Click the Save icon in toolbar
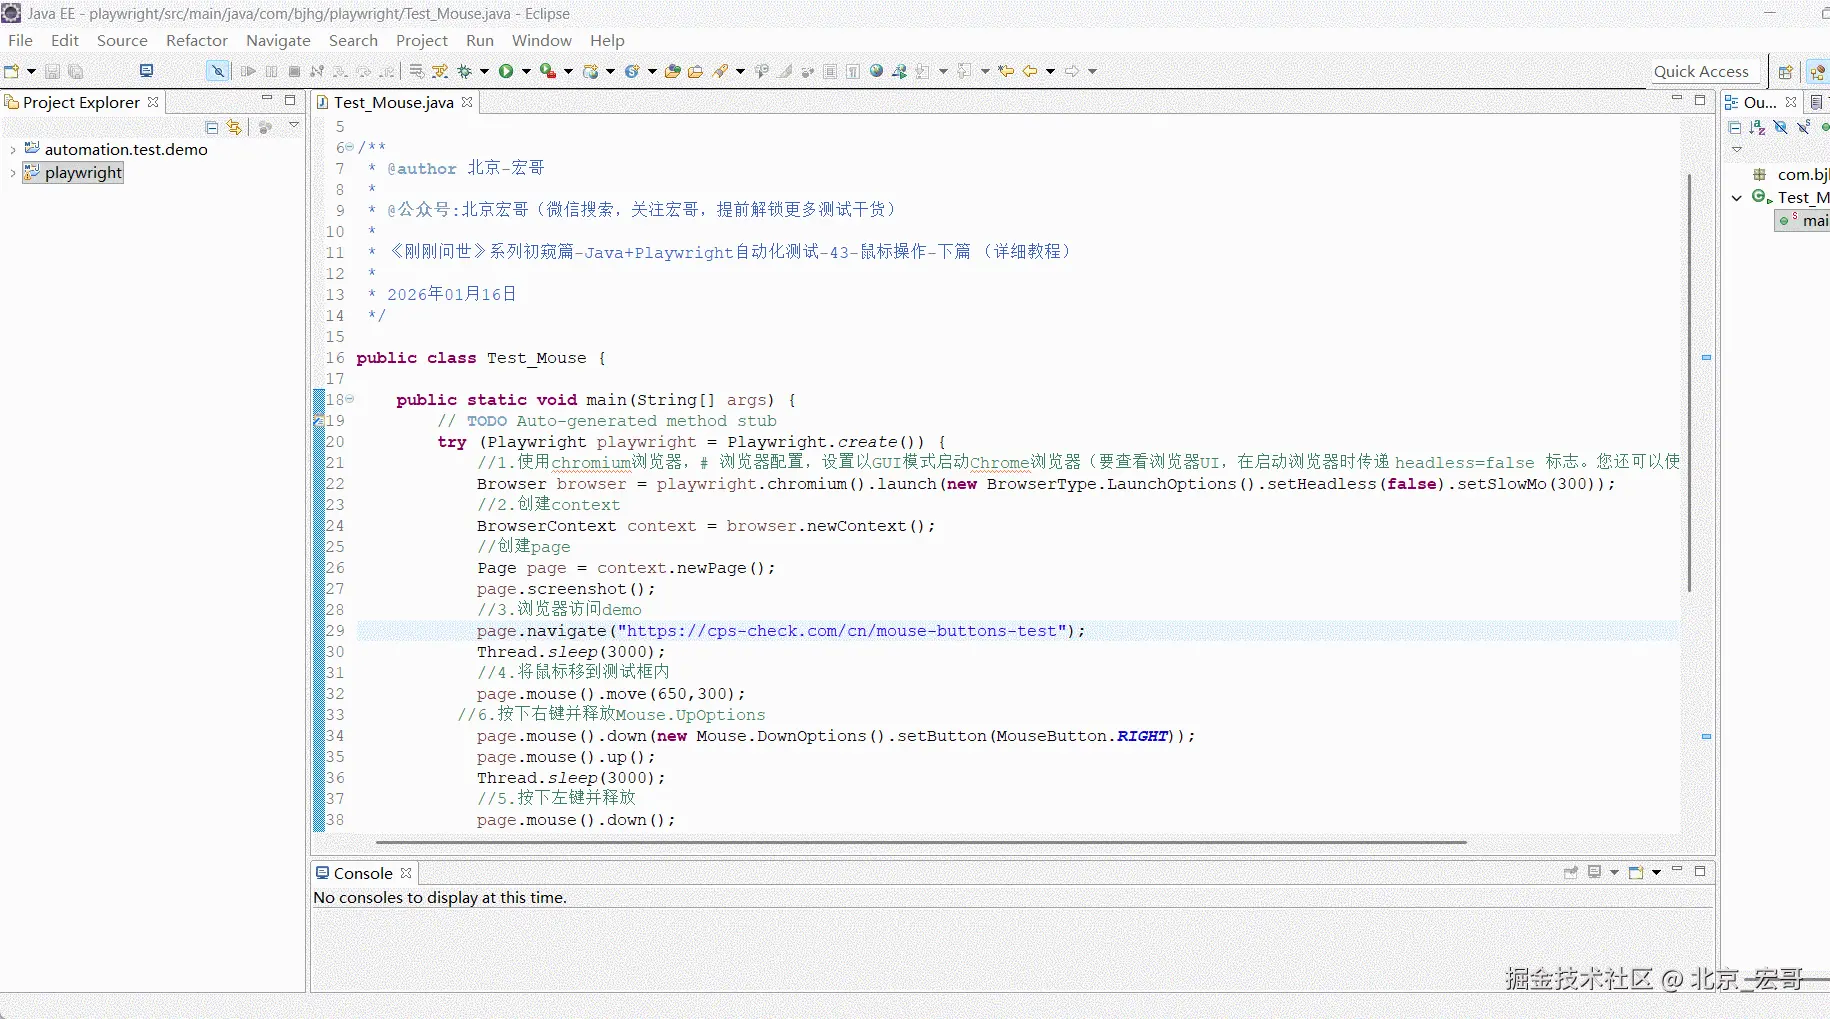 tap(52, 71)
